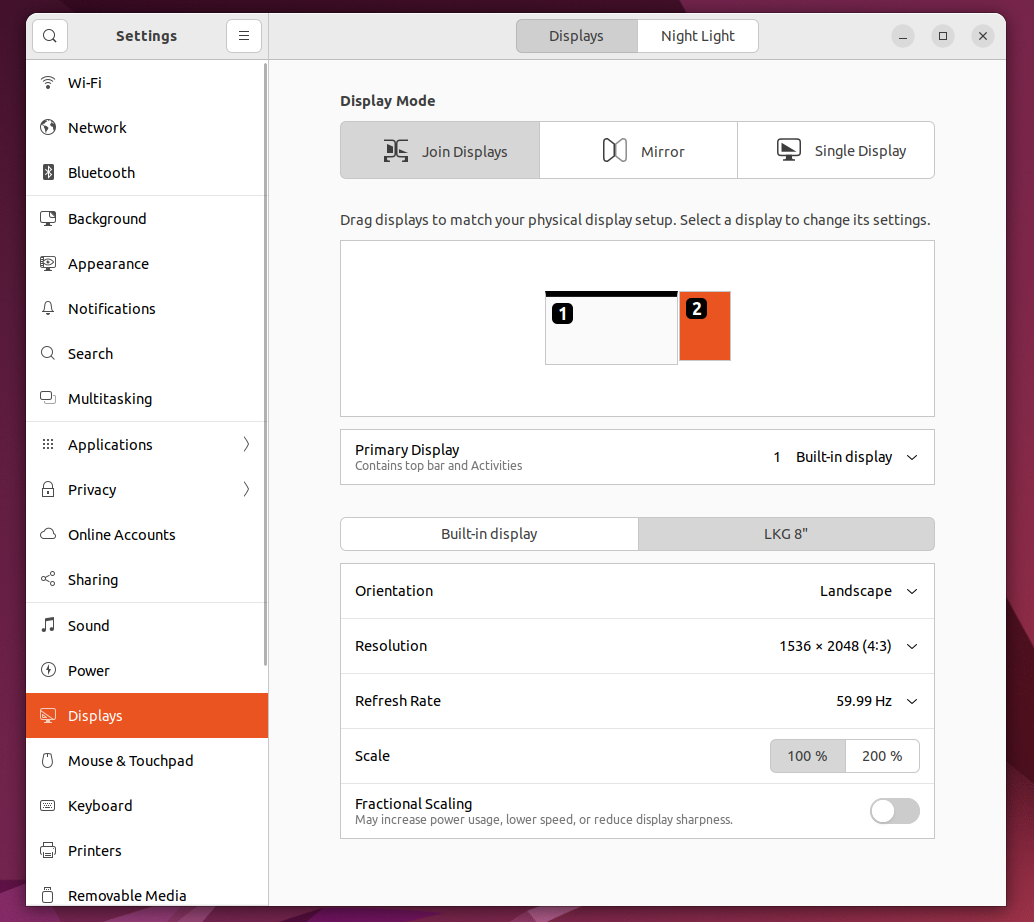The image size is (1034, 922).
Task: Enable the Fractional Scaling switch
Action: [x=894, y=811]
